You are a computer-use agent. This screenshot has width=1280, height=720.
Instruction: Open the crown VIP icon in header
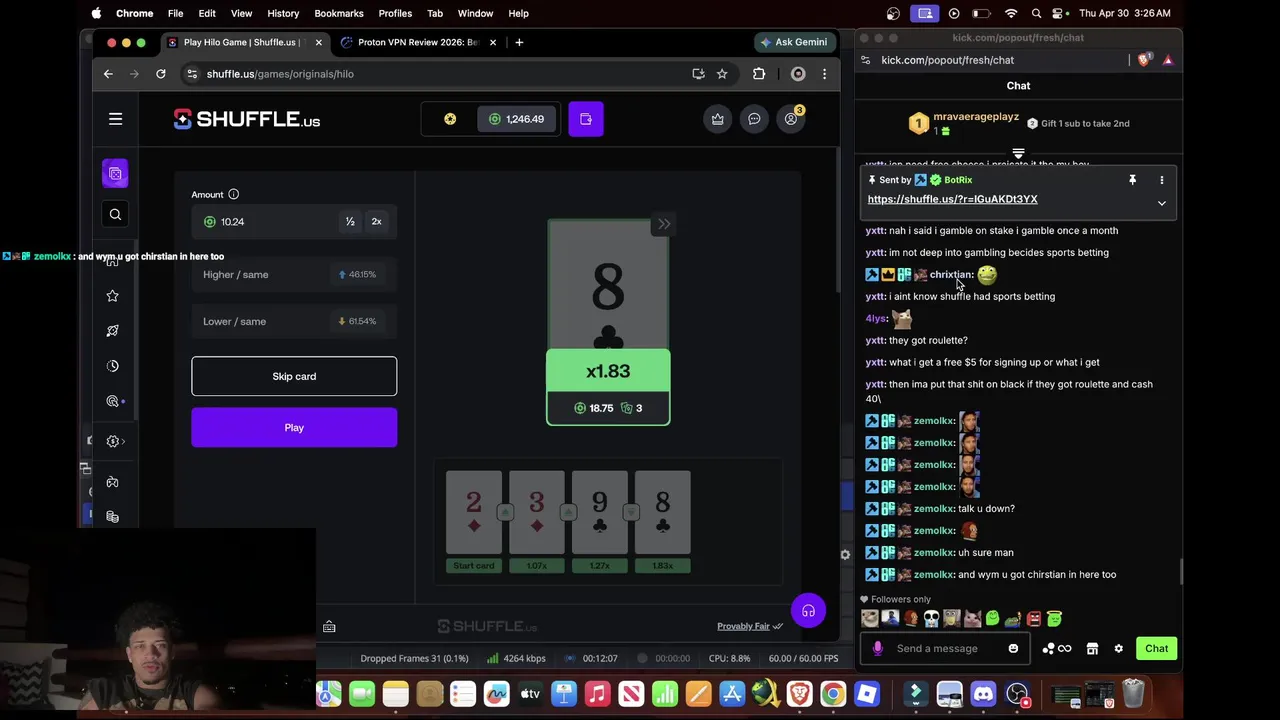pyautogui.click(x=718, y=119)
